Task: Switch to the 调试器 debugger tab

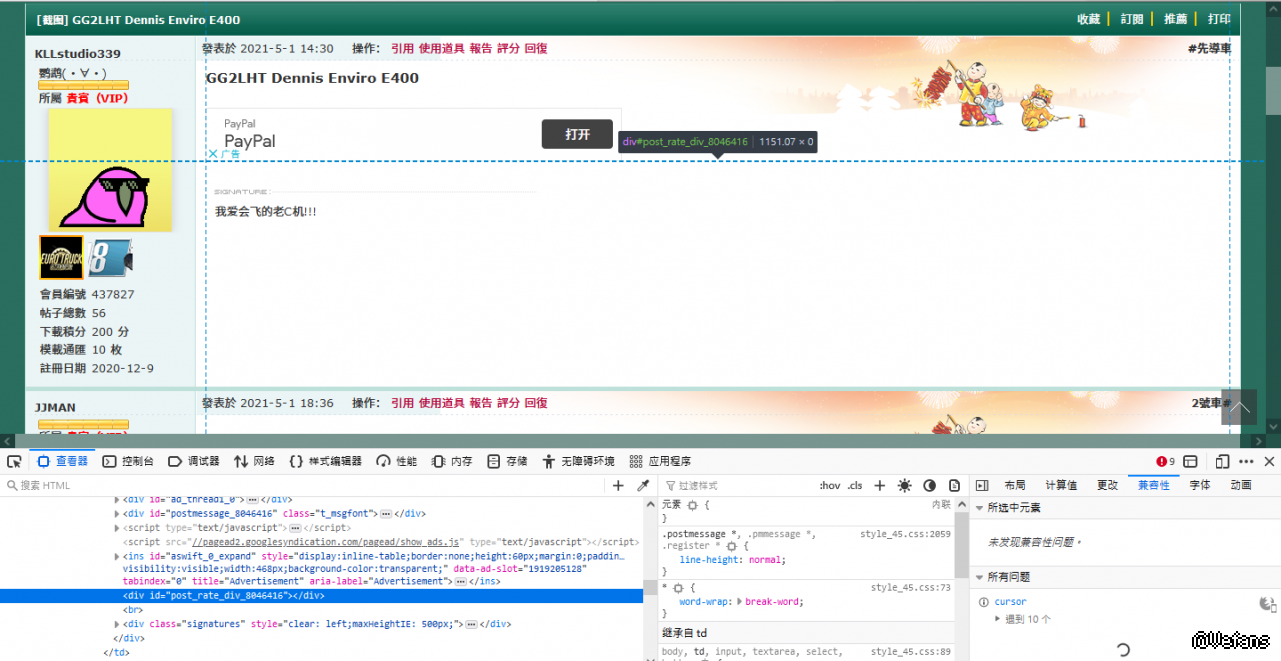Action: tap(194, 461)
